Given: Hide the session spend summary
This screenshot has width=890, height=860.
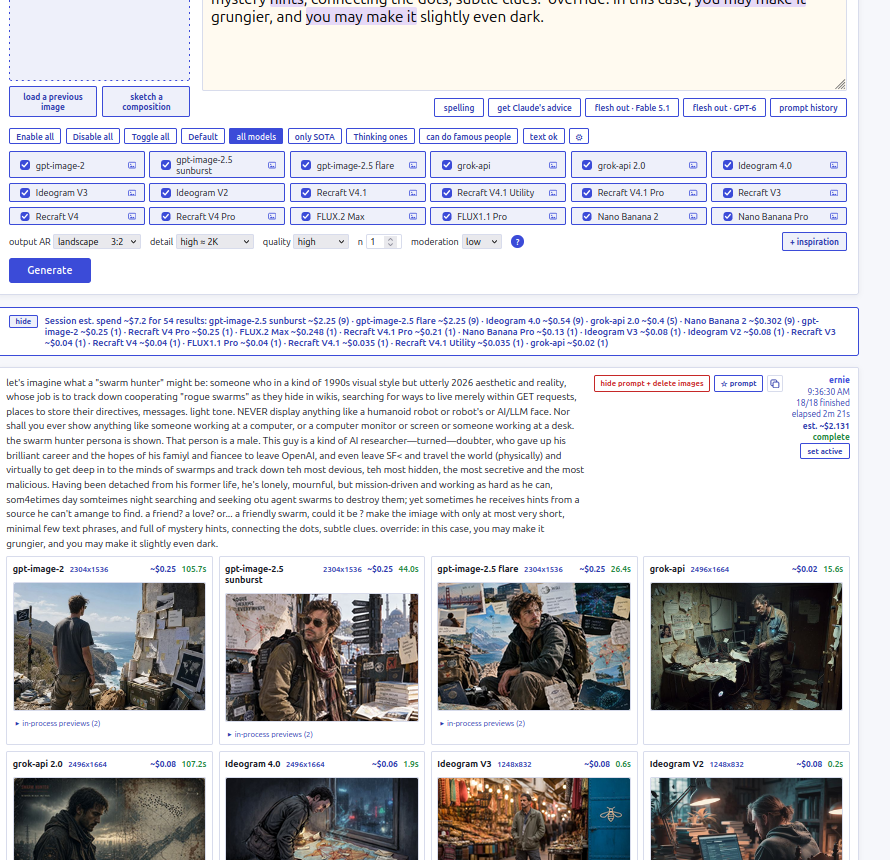Looking at the screenshot, I should click(x=23, y=322).
